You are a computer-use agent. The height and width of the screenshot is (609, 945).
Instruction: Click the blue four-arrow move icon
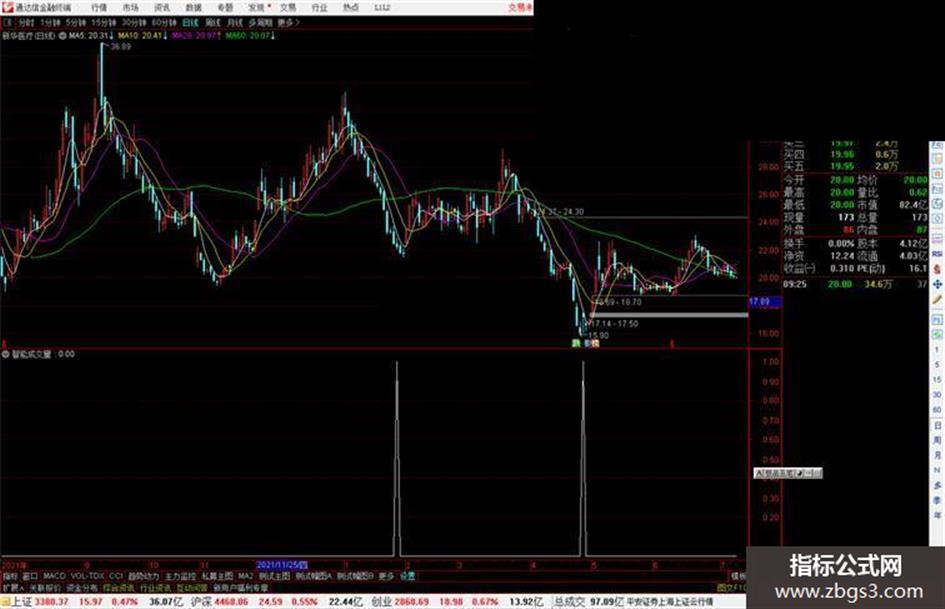coord(937,285)
